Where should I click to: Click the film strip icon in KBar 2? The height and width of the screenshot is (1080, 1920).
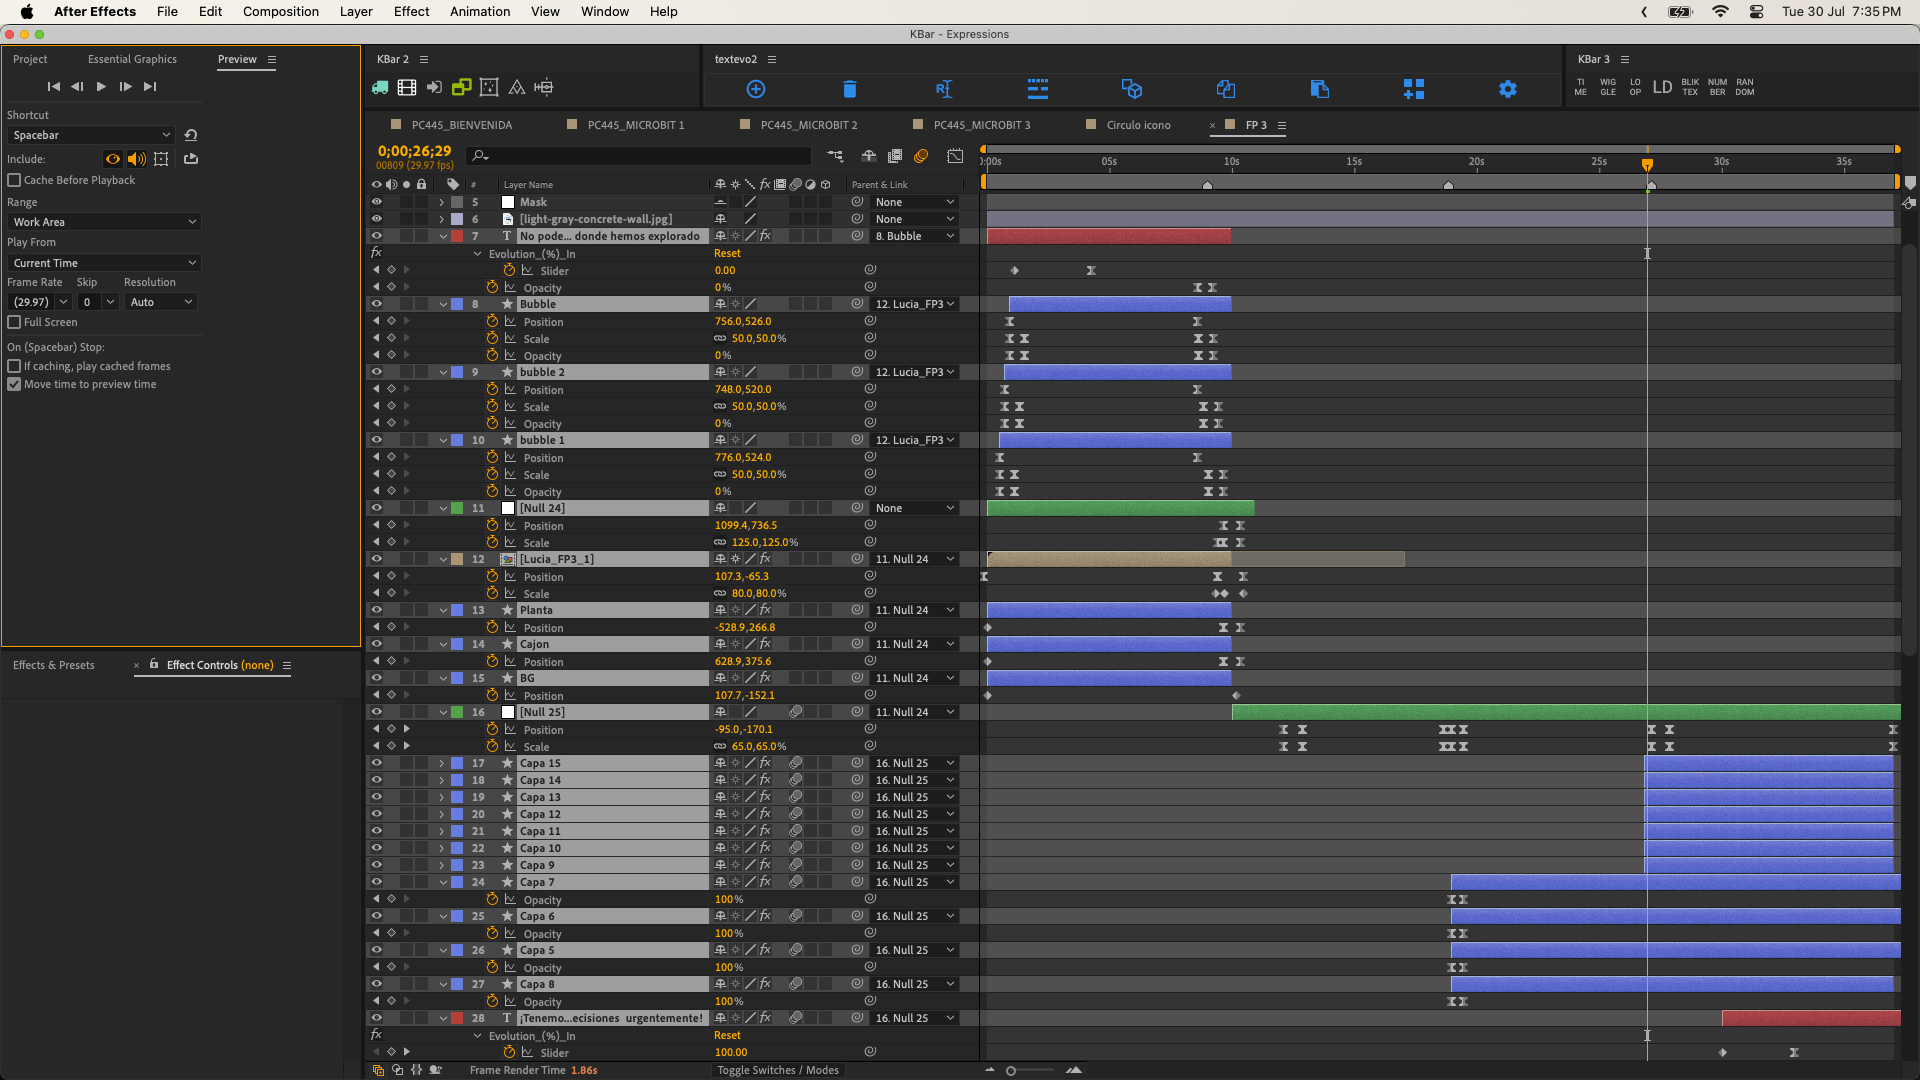click(407, 88)
